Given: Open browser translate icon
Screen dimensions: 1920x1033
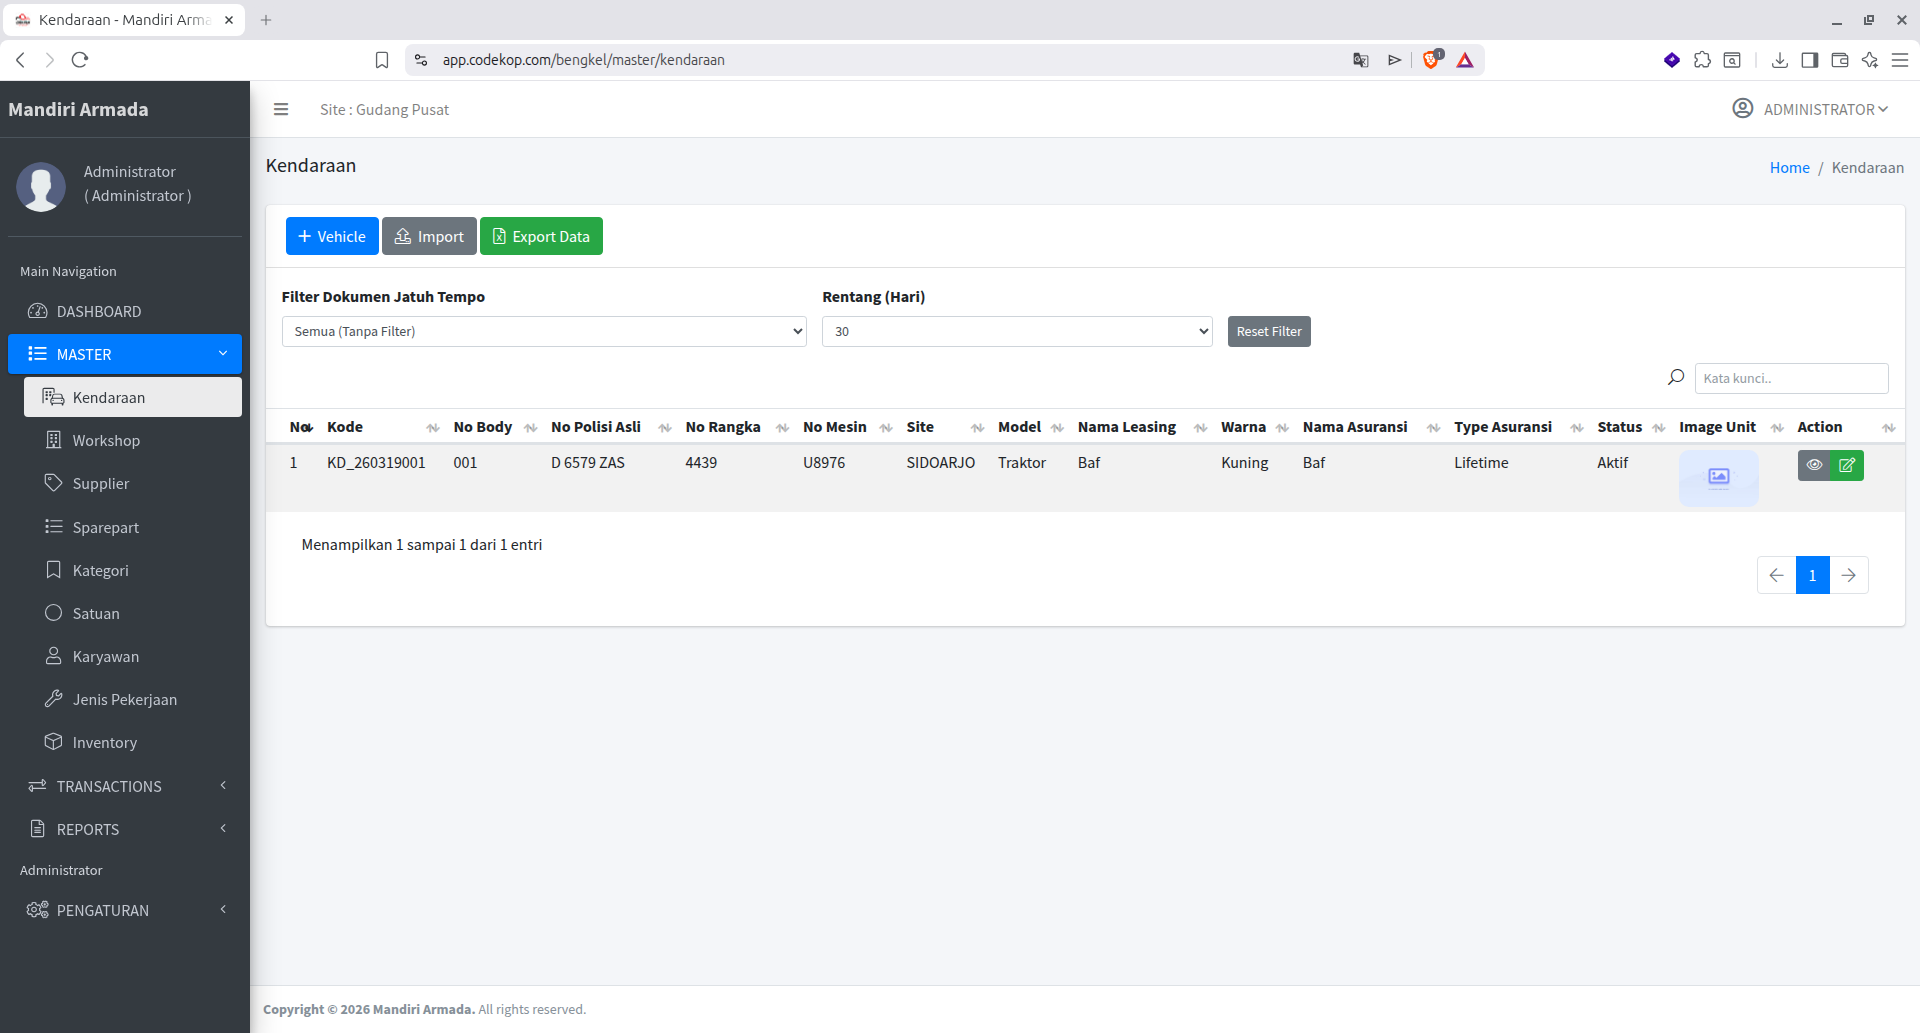Looking at the screenshot, I should pyautogui.click(x=1361, y=60).
